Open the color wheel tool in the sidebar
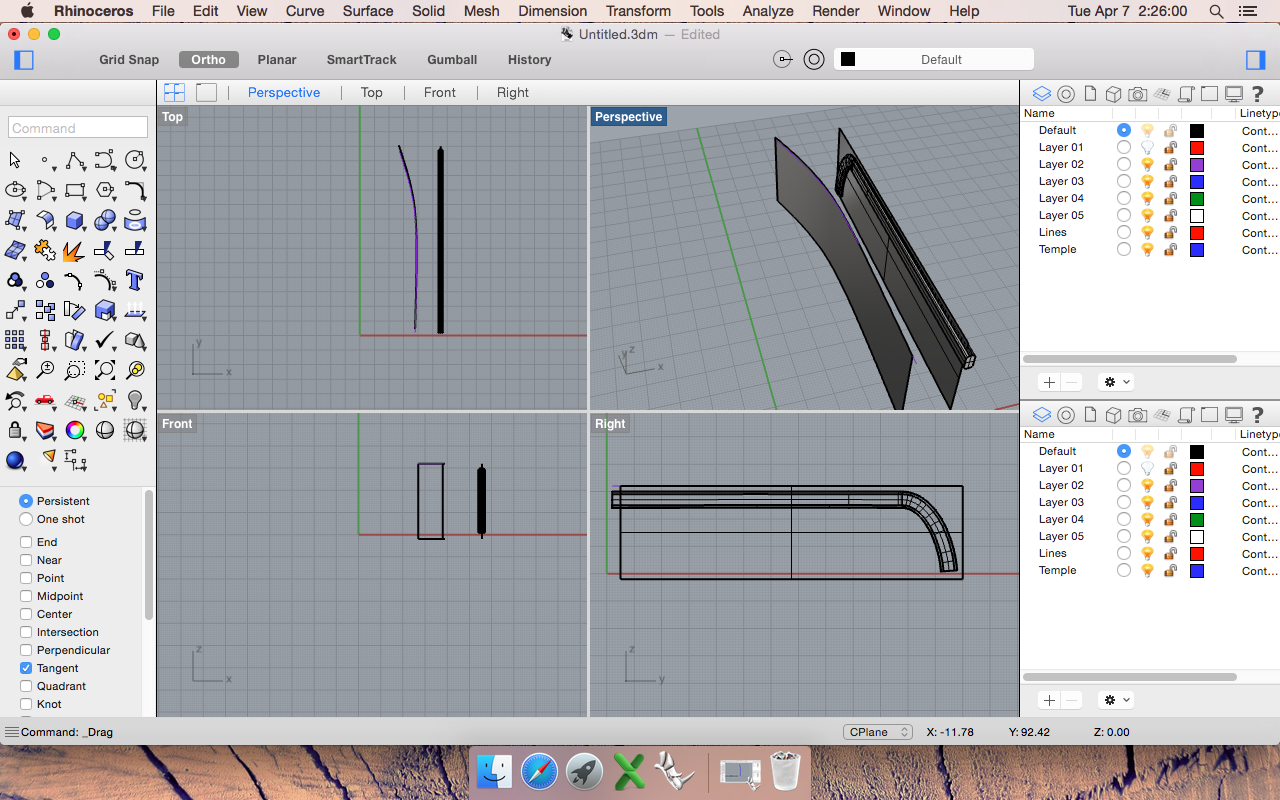 pos(75,430)
